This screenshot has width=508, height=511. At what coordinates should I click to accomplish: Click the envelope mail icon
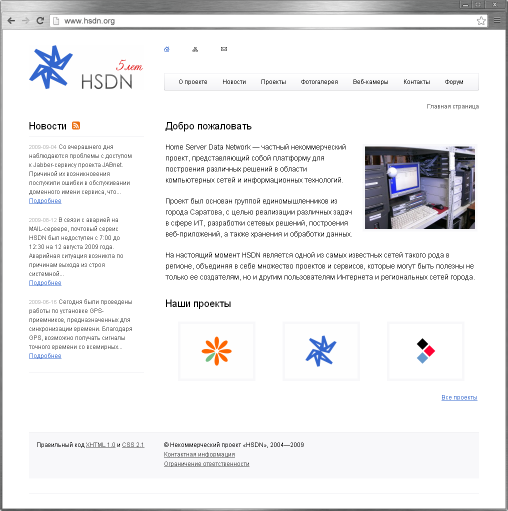tap(224, 49)
